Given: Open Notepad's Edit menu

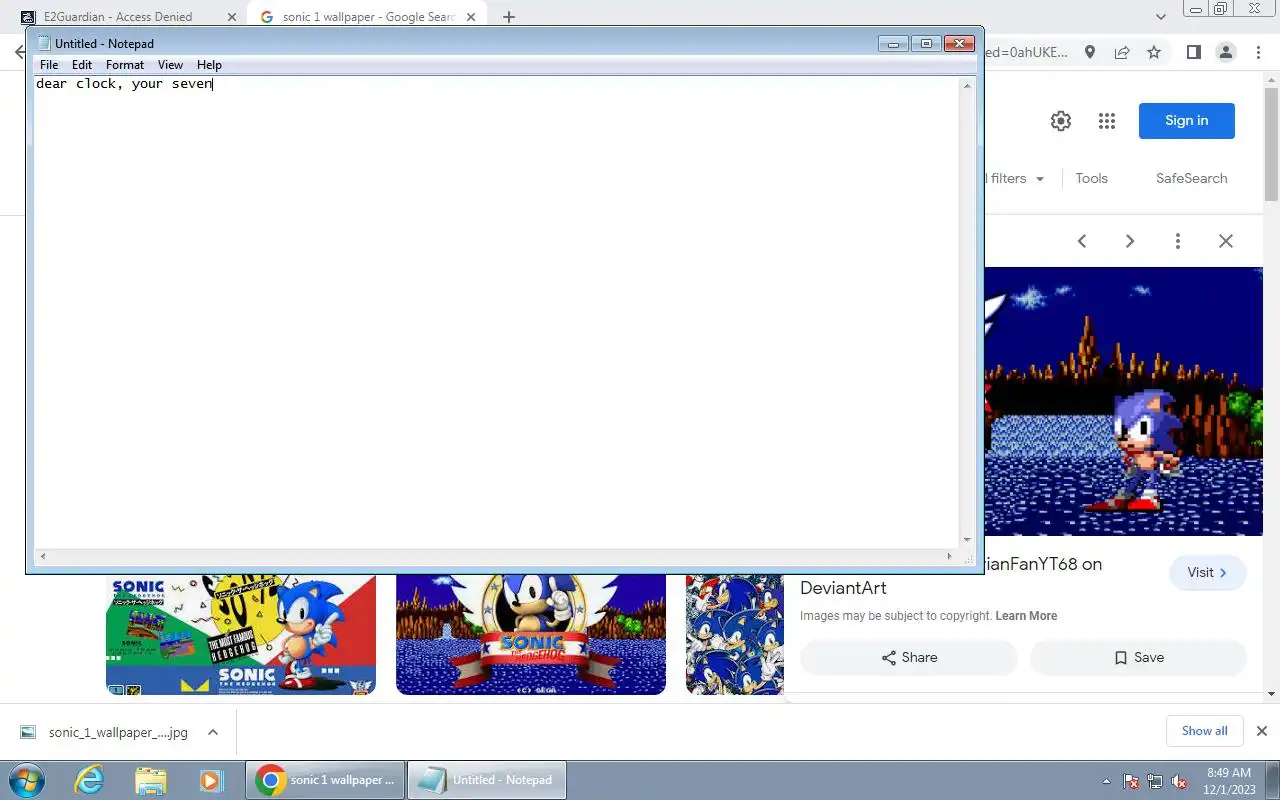Looking at the screenshot, I should tap(82, 65).
